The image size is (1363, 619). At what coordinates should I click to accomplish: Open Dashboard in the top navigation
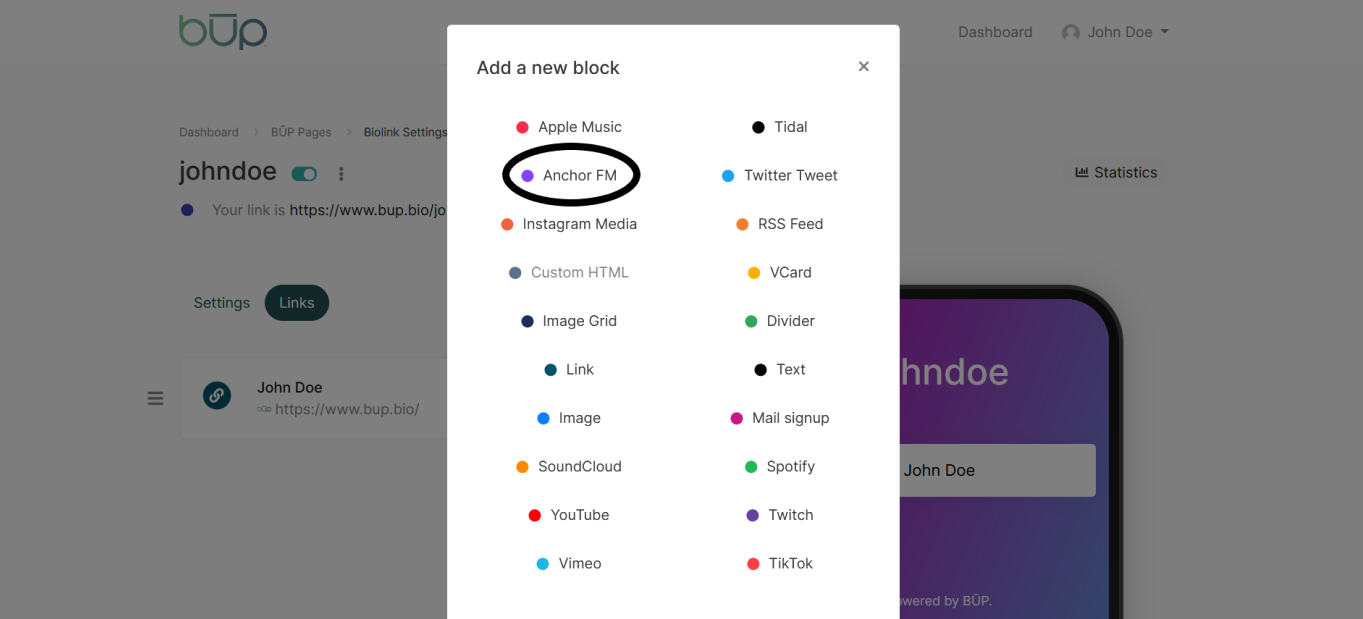coord(994,32)
